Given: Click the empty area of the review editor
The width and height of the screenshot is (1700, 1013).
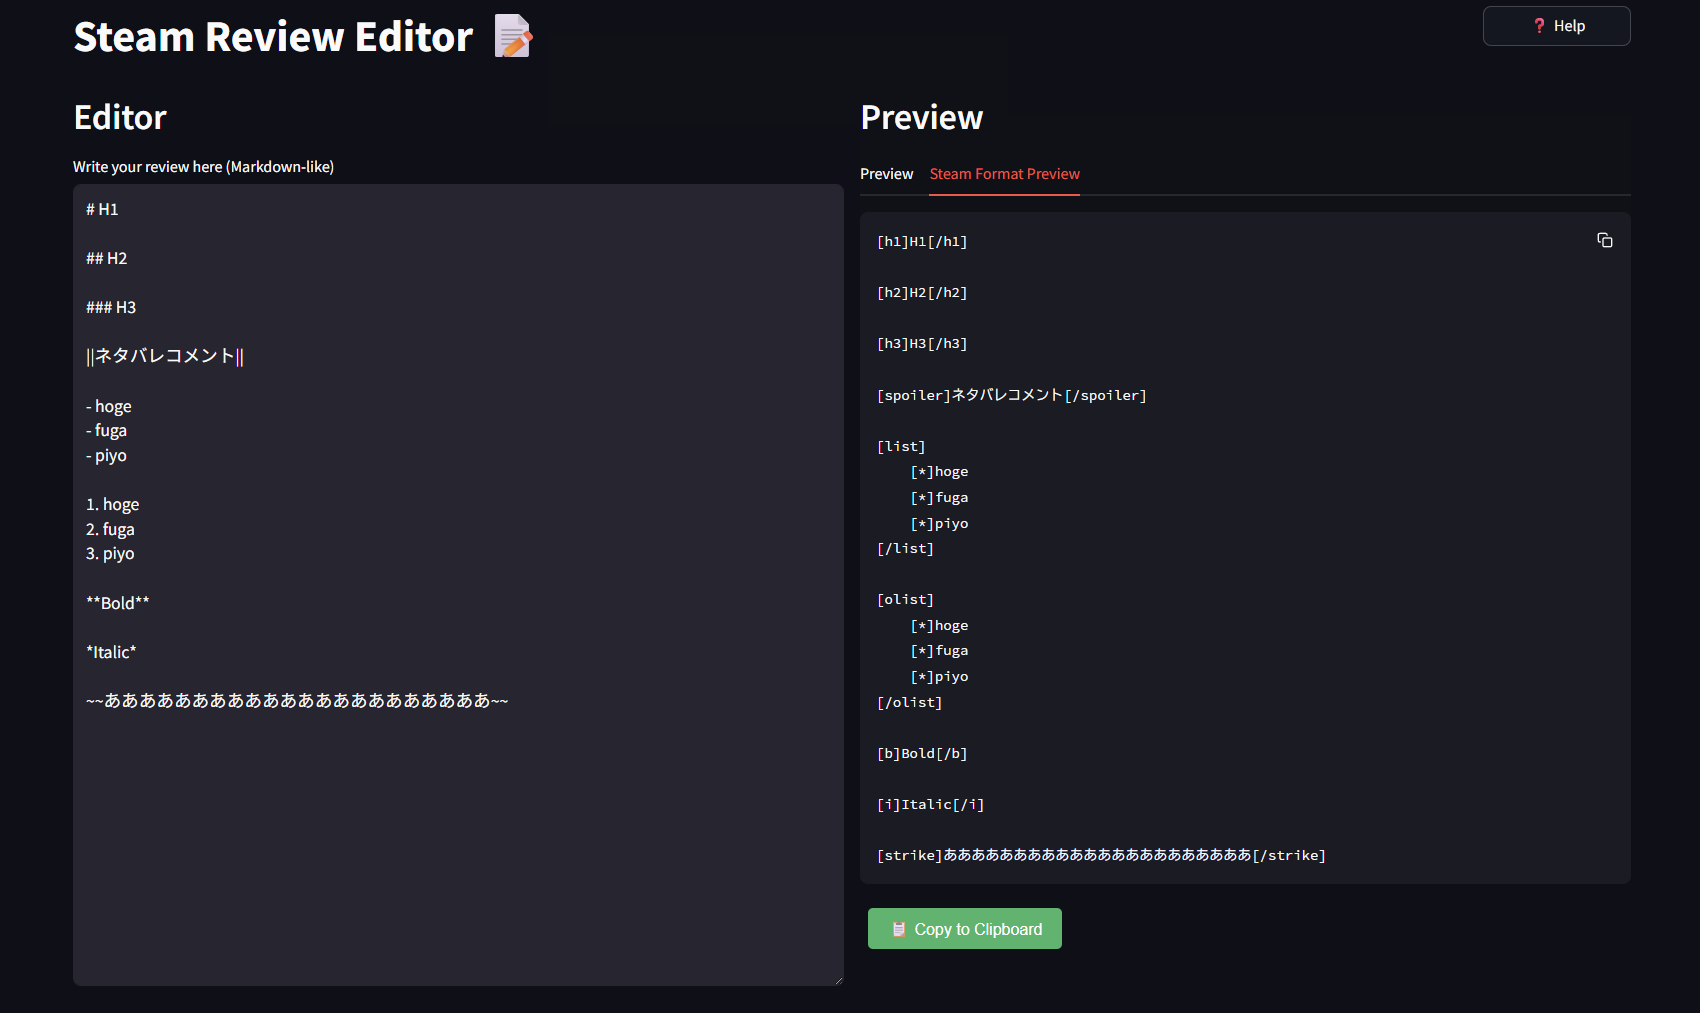Looking at the screenshot, I should (x=457, y=850).
